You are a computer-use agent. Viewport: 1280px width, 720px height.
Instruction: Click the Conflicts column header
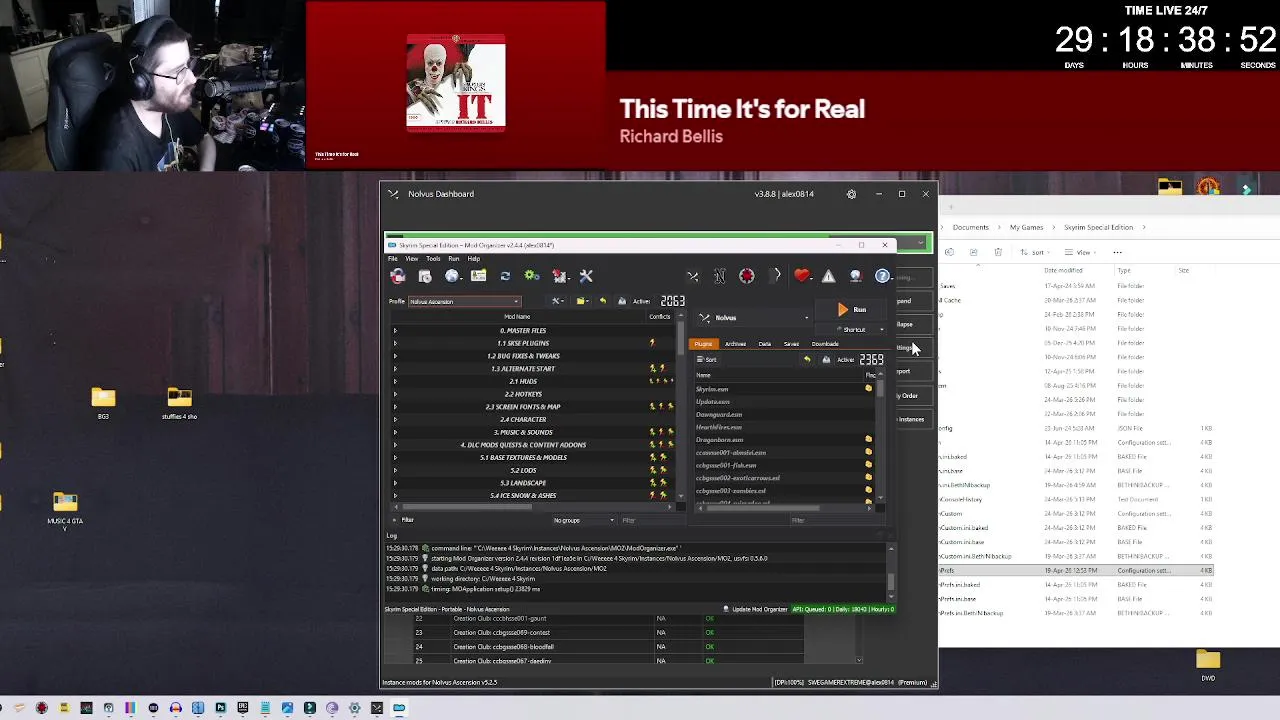click(660, 317)
